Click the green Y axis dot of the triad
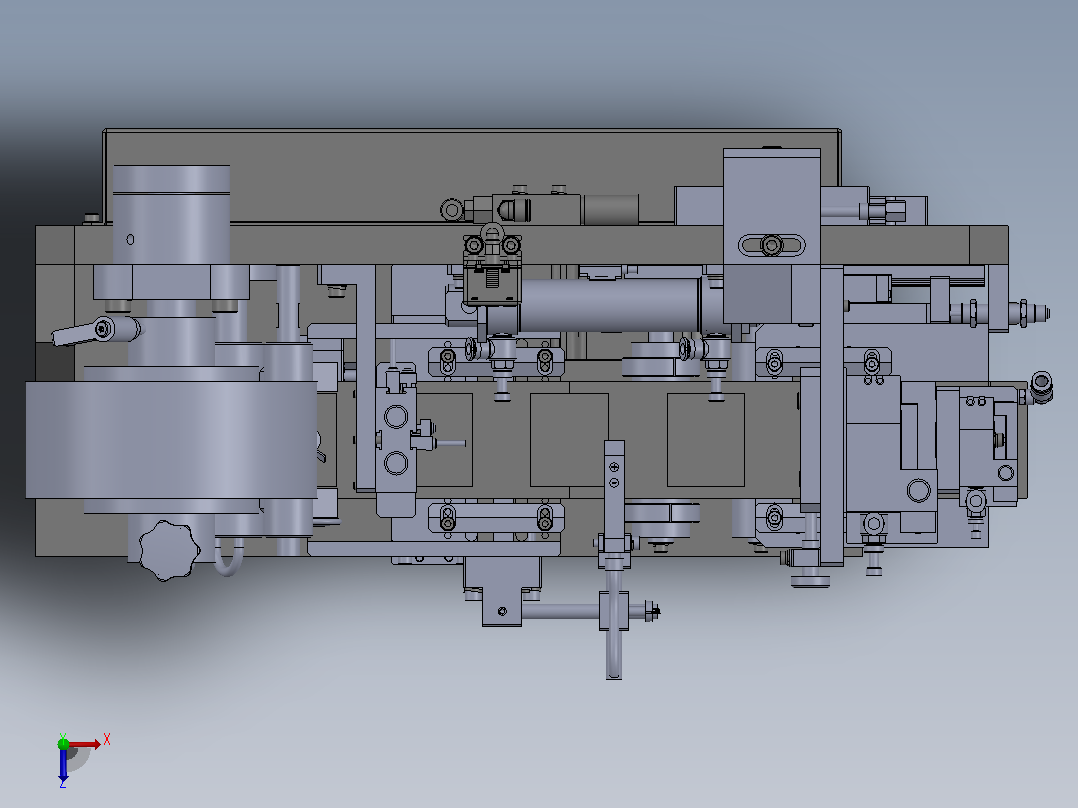1078x808 pixels. [x=63, y=743]
